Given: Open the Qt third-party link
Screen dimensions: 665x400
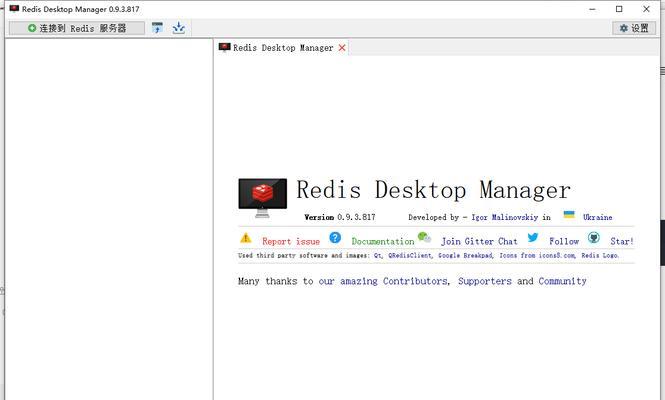Looking at the screenshot, I should tap(377, 255).
